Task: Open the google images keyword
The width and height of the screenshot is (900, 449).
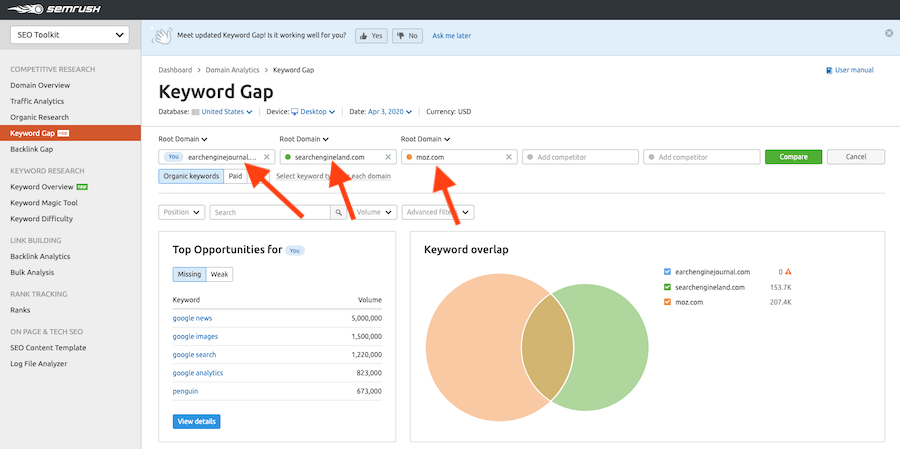Action: point(195,336)
